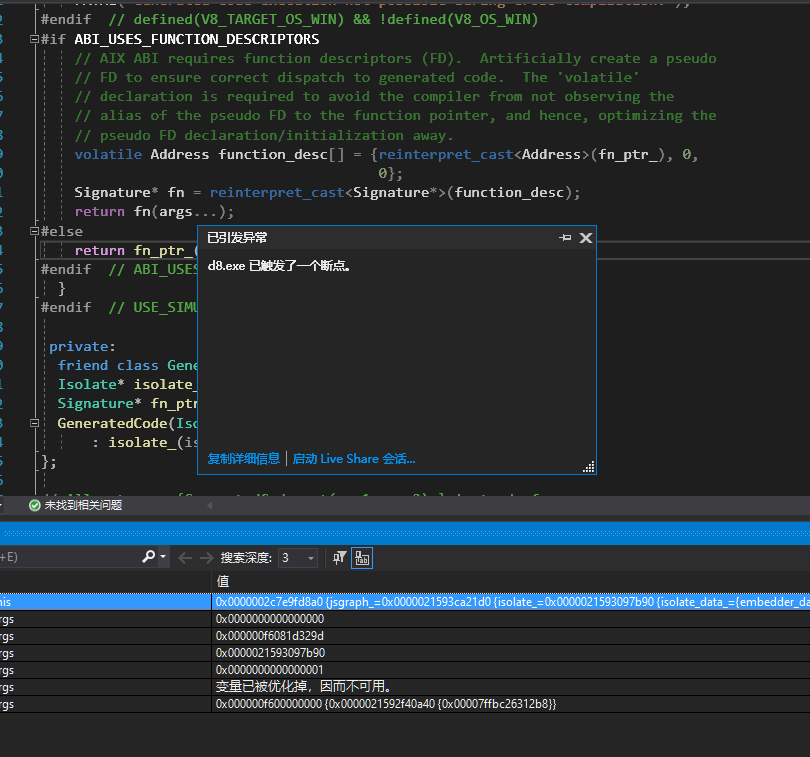The image size is (810, 757).
Task: Click the search box in locals panel
Action: point(70,557)
